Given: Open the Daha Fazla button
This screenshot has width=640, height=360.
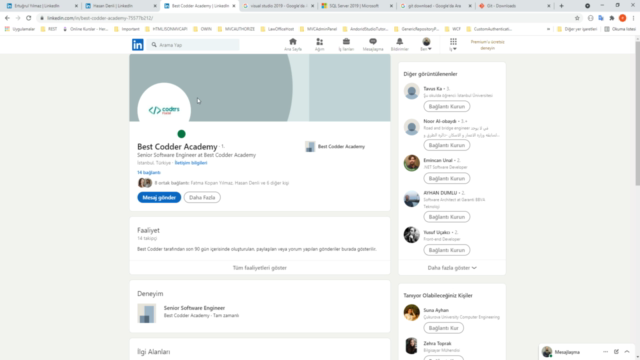Looking at the screenshot, I should (202, 198).
